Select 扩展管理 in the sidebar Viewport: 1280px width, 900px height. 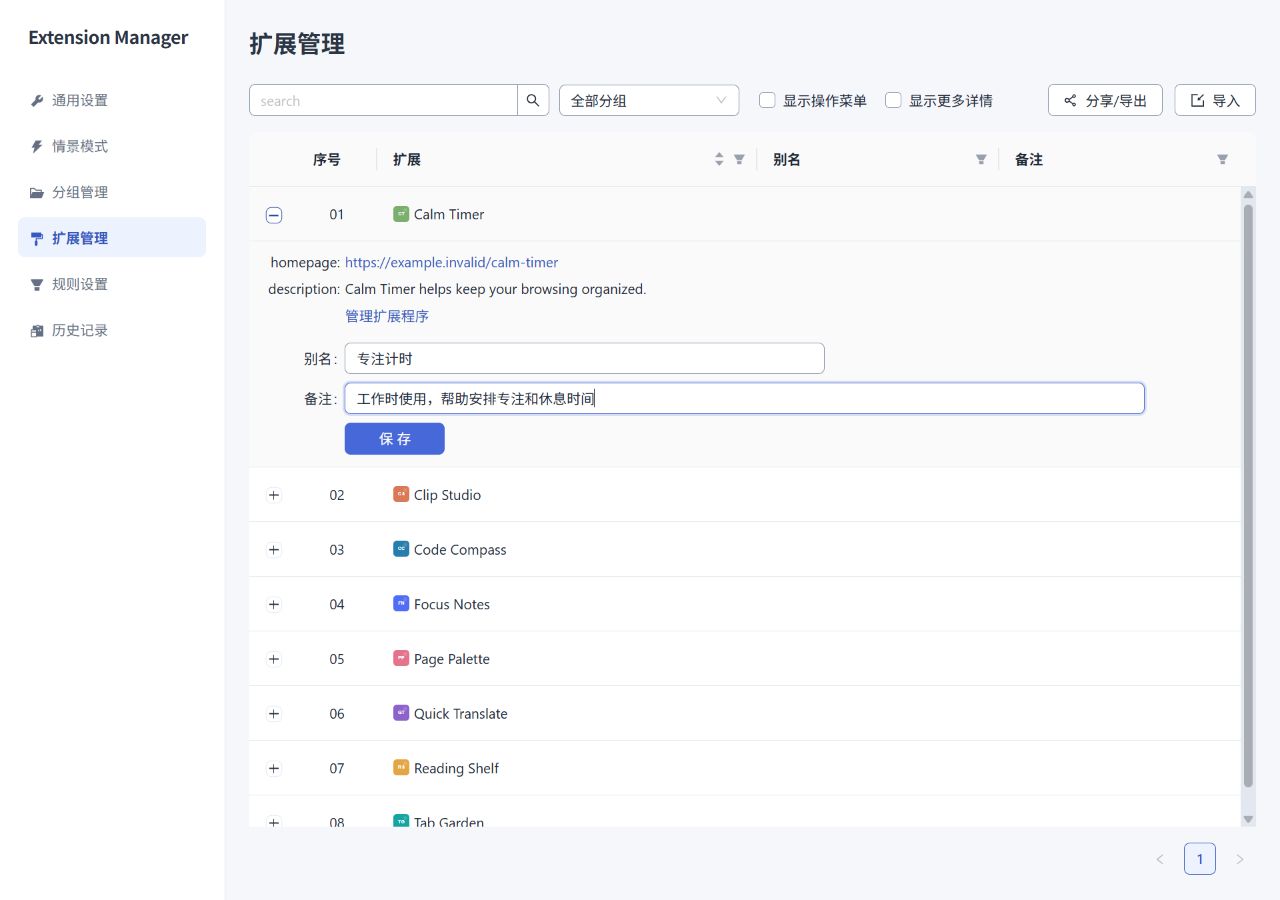point(112,238)
